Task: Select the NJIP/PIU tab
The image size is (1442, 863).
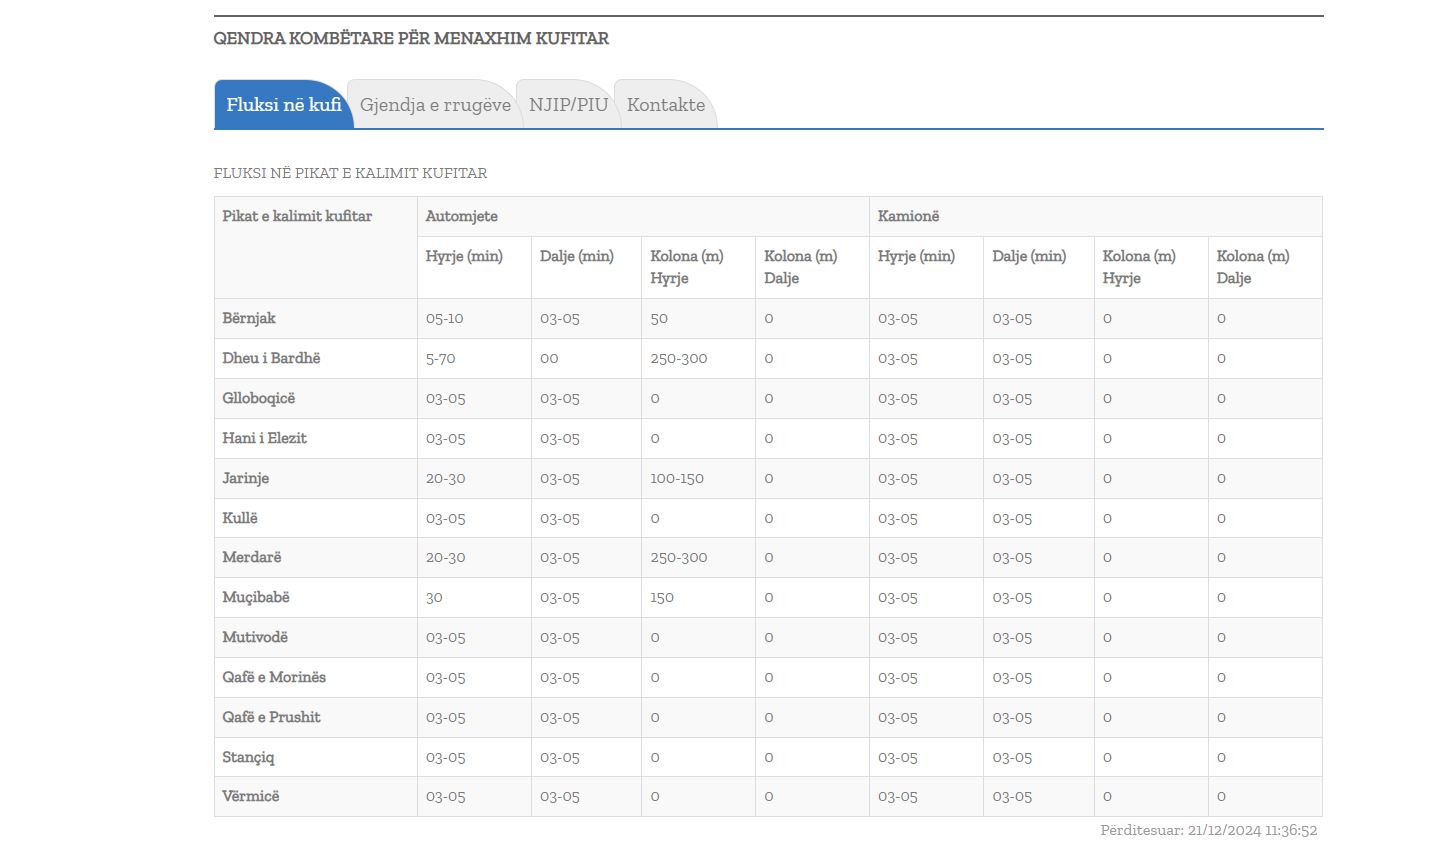Action: 568,105
